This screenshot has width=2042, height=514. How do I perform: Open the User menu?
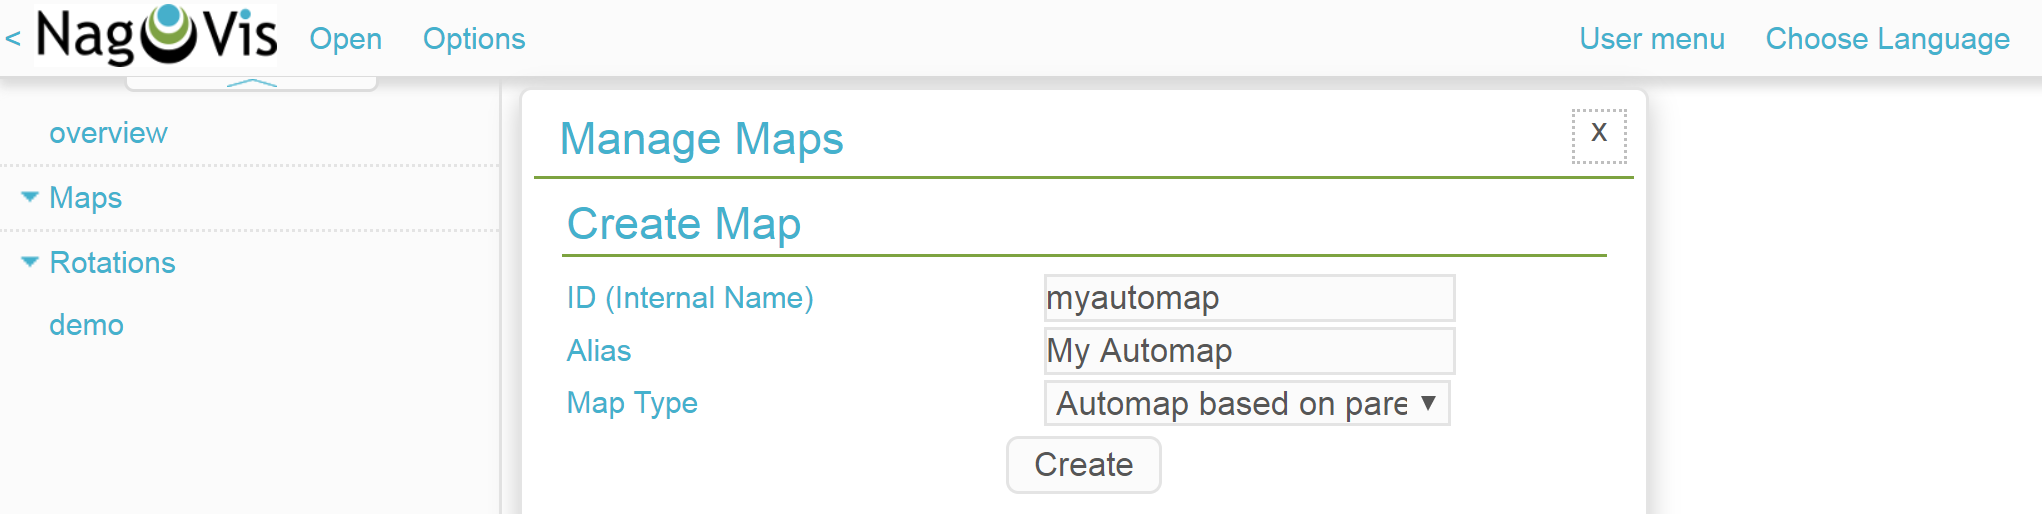(1652, 39)
